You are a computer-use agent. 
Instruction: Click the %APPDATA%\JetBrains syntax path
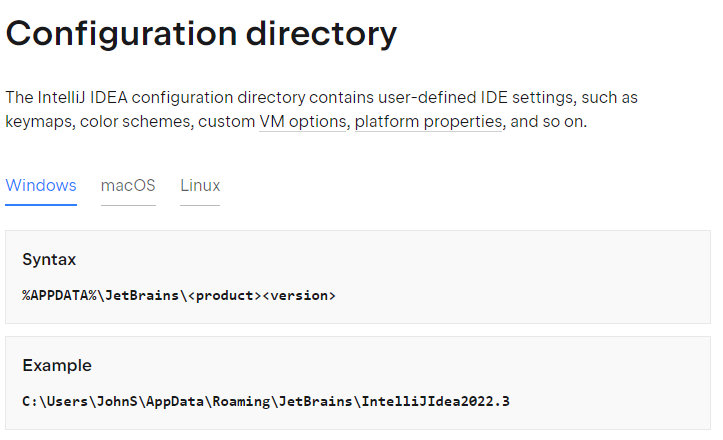[x=179, y=295]
